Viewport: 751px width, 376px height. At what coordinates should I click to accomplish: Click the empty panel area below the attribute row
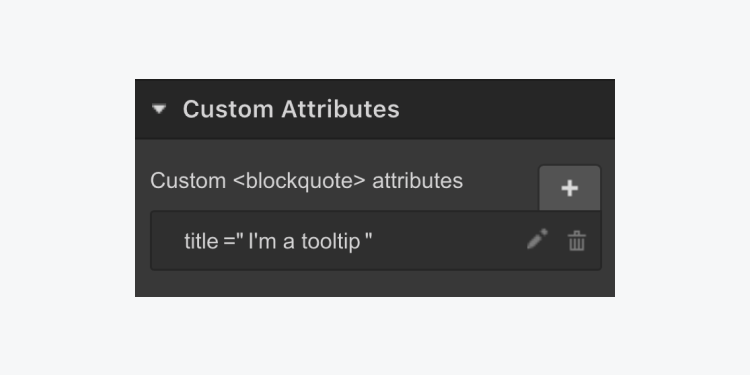click(375, 284)
